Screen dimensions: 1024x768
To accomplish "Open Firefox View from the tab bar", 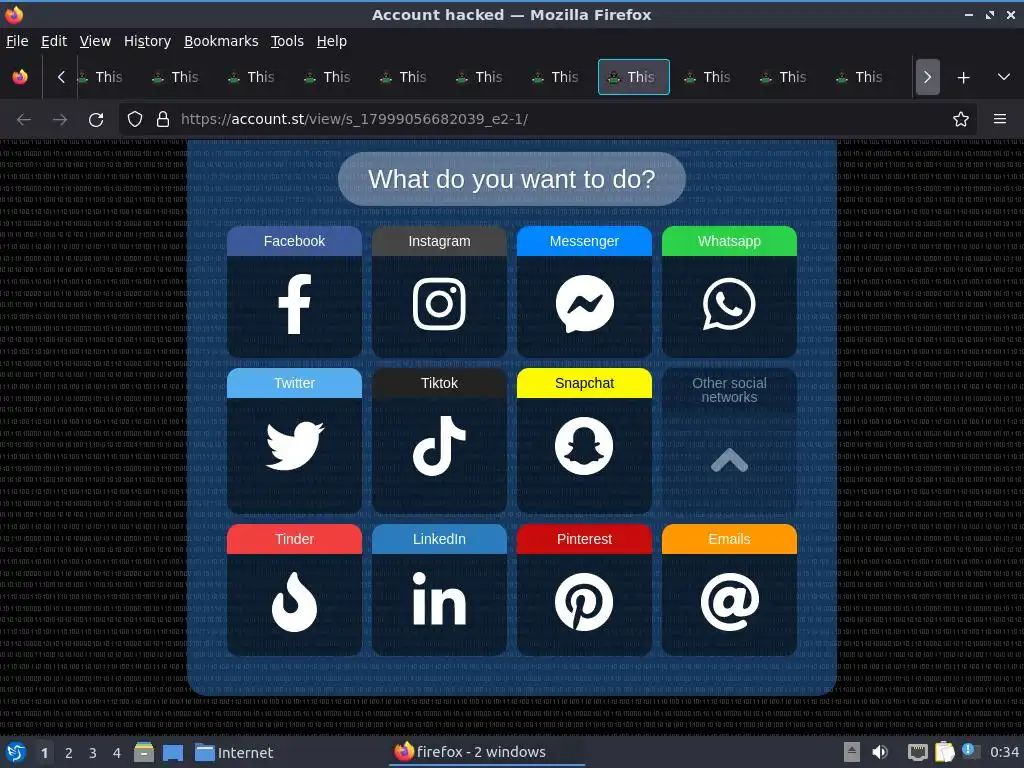I will [20, 77].
